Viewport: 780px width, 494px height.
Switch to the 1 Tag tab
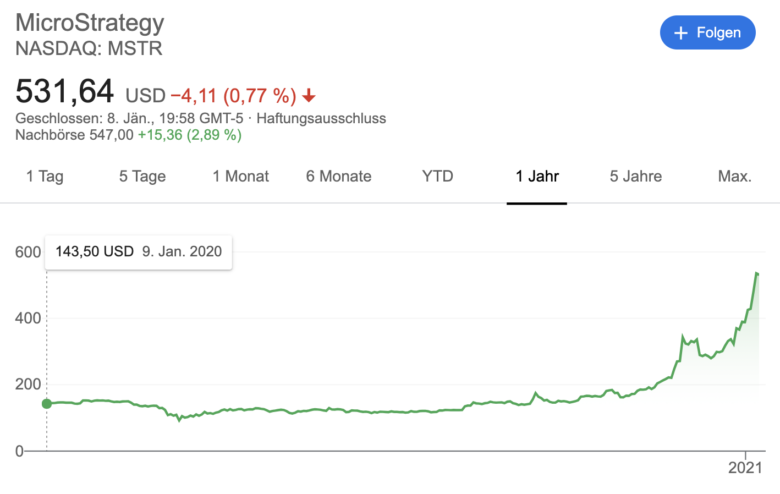coord(45,176)
